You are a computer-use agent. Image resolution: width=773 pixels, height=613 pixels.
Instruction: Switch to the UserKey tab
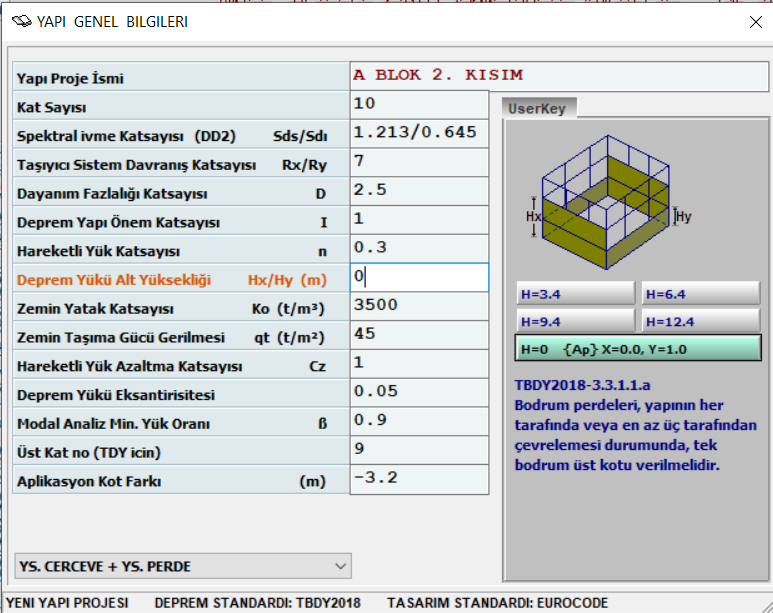[x=538, y=108]
